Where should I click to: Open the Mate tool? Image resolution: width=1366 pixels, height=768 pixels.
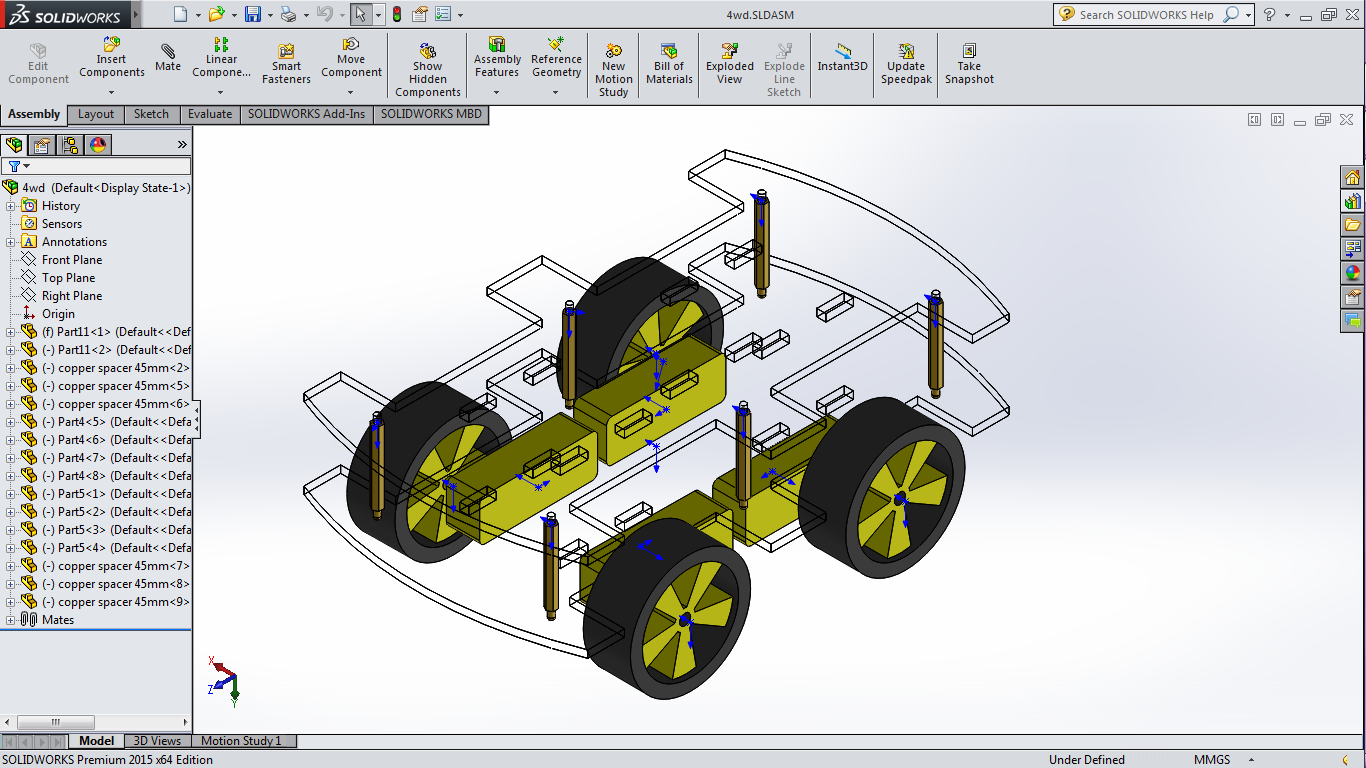point(168,57)
